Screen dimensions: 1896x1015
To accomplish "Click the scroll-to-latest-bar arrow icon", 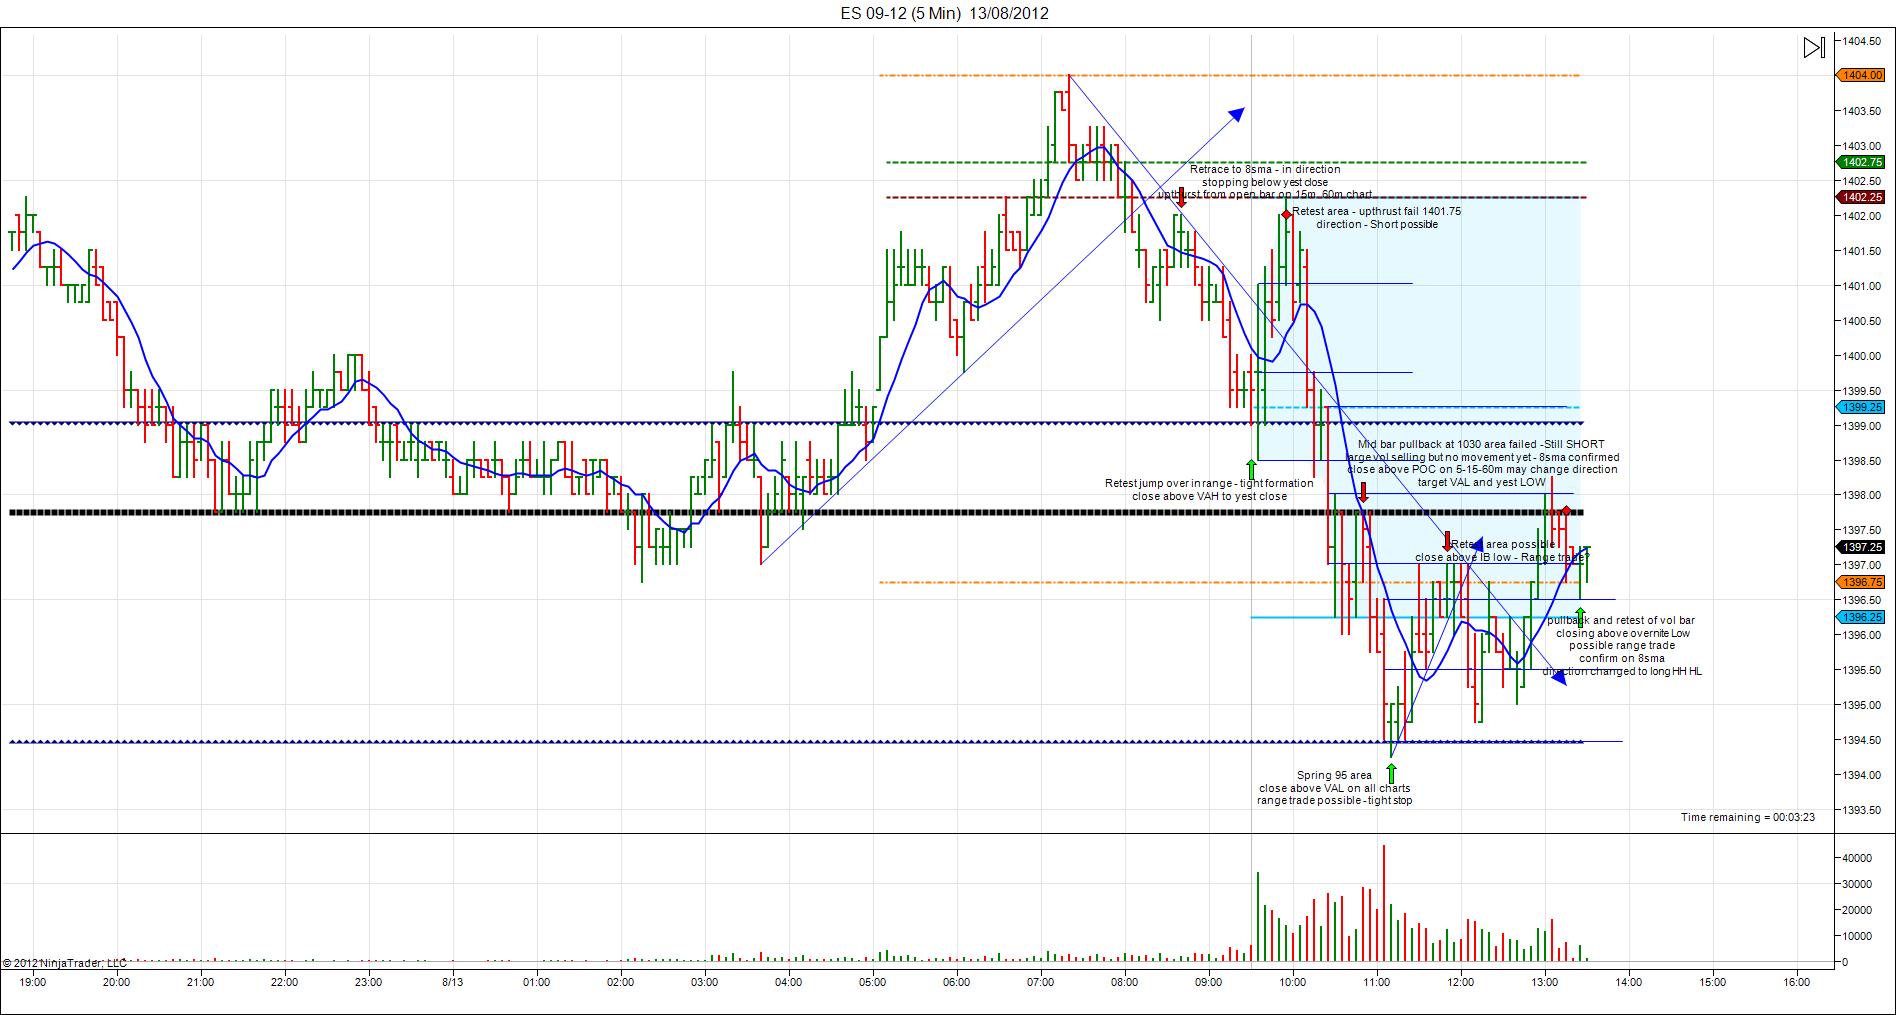I will click(1814, 47).
